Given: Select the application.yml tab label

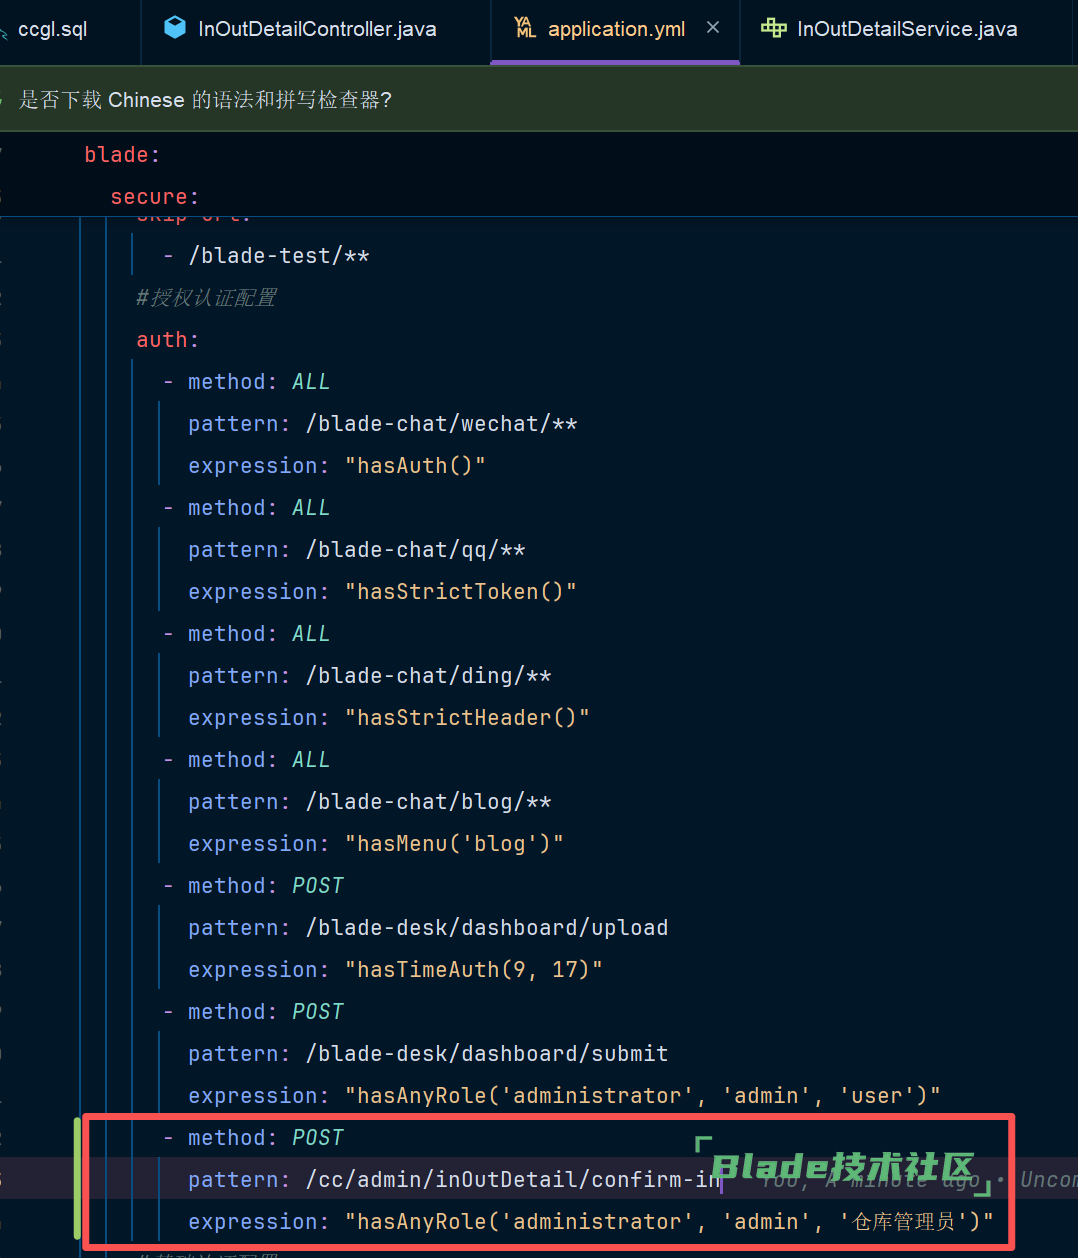Looking at the screenshot, I should (x=616, y=29).
